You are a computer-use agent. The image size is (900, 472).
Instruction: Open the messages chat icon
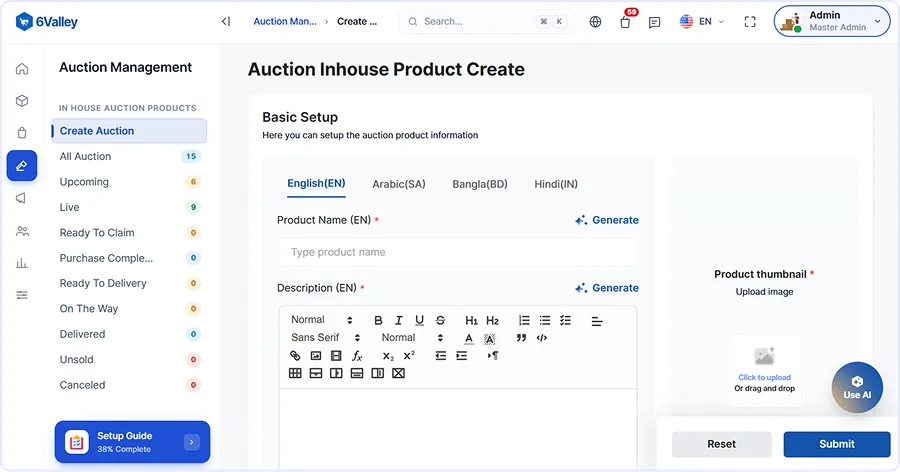[654, 22]
